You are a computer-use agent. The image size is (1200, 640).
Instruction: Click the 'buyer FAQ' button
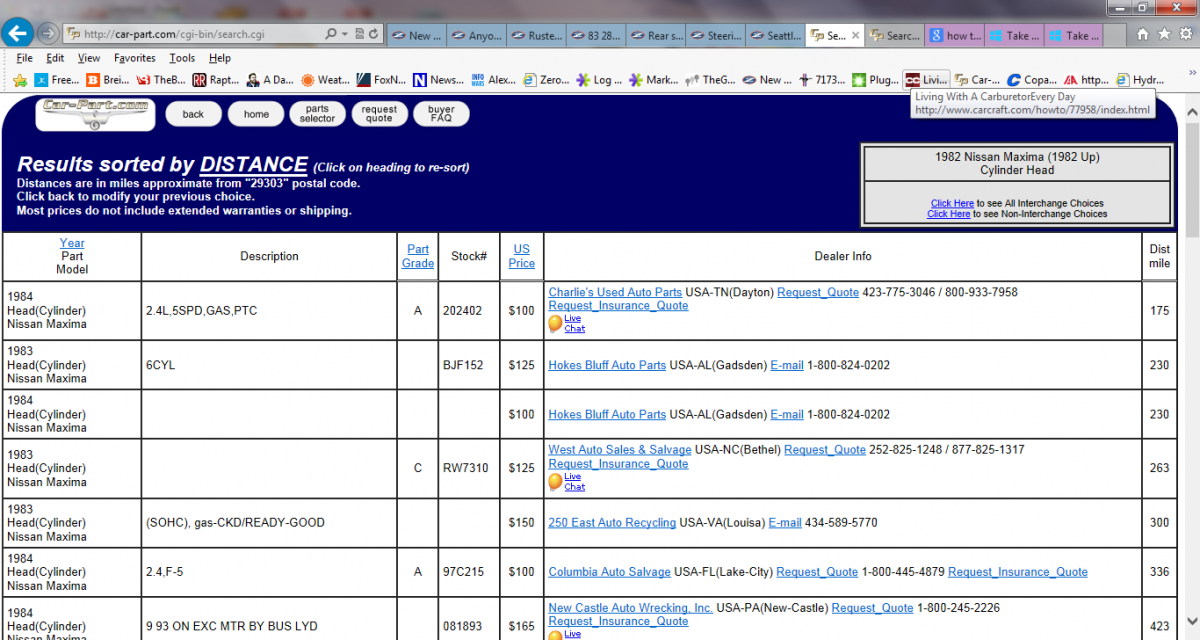click(x=441, y=114)
